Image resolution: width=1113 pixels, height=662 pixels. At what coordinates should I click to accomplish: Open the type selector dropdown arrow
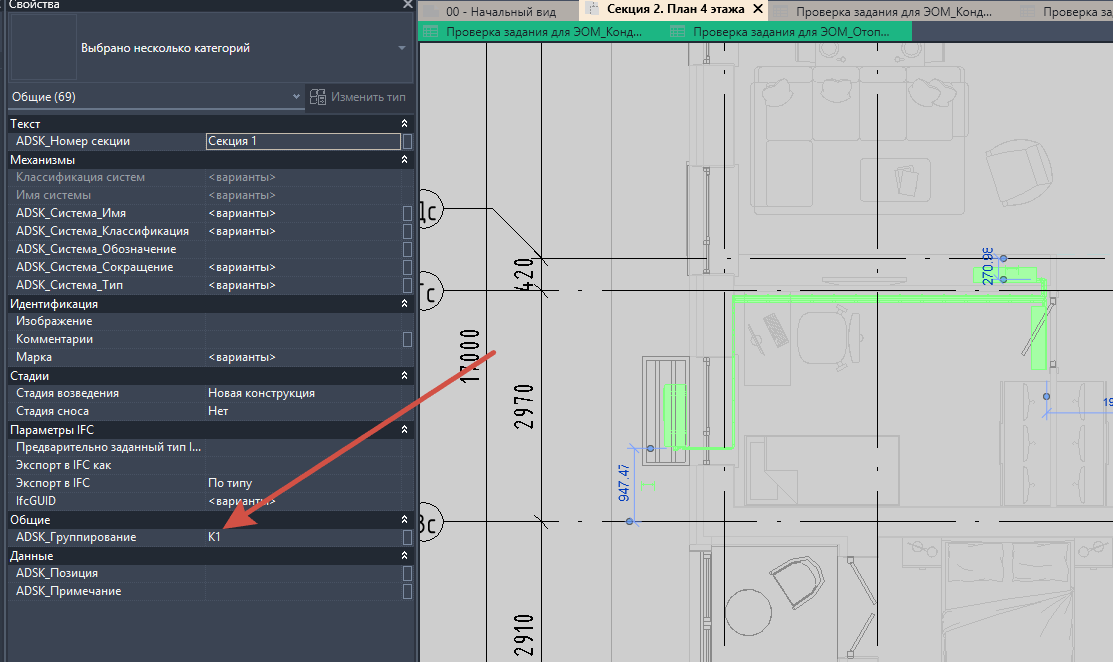402,48
